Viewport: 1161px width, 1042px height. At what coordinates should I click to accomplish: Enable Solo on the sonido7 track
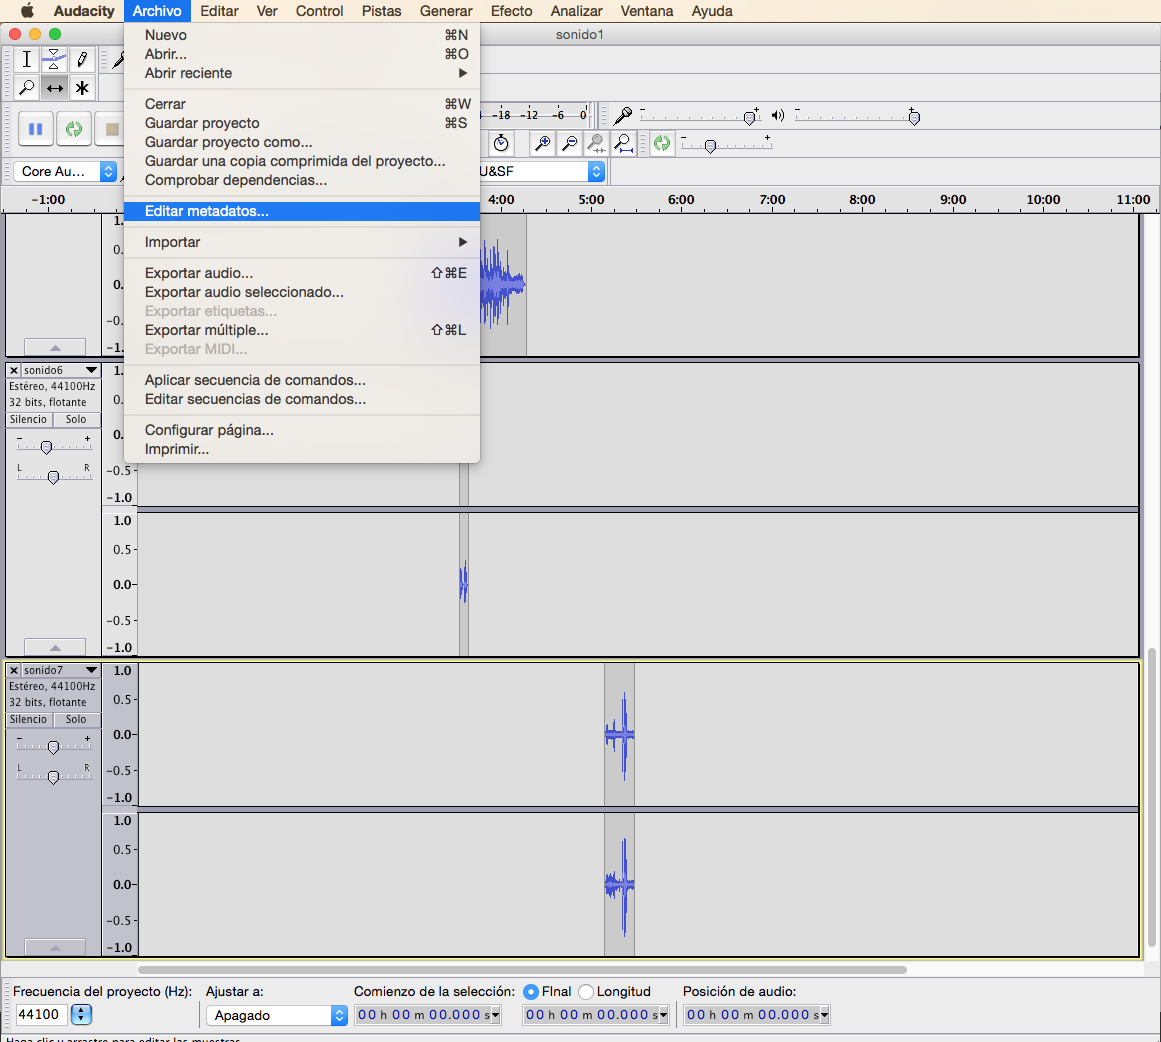[x=76, y=720]
